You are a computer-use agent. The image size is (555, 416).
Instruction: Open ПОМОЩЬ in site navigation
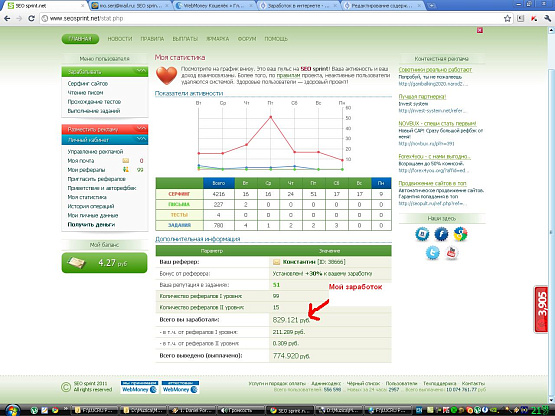click(276, 39)
